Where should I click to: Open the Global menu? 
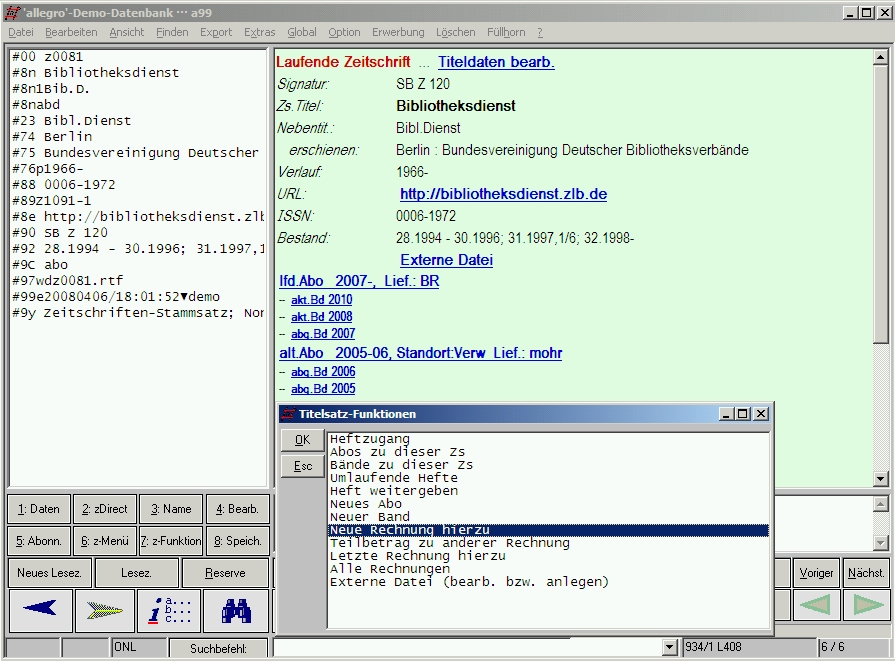(x=302, y=33)
